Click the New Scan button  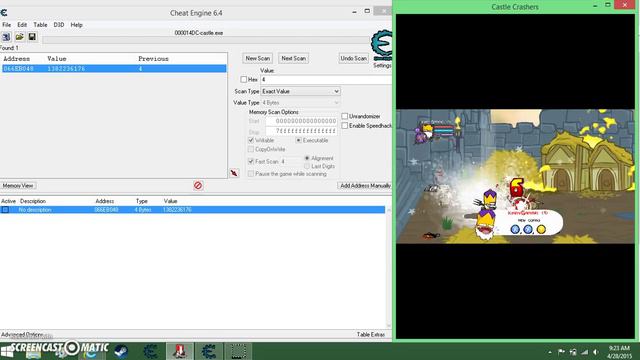pos(258,58)
